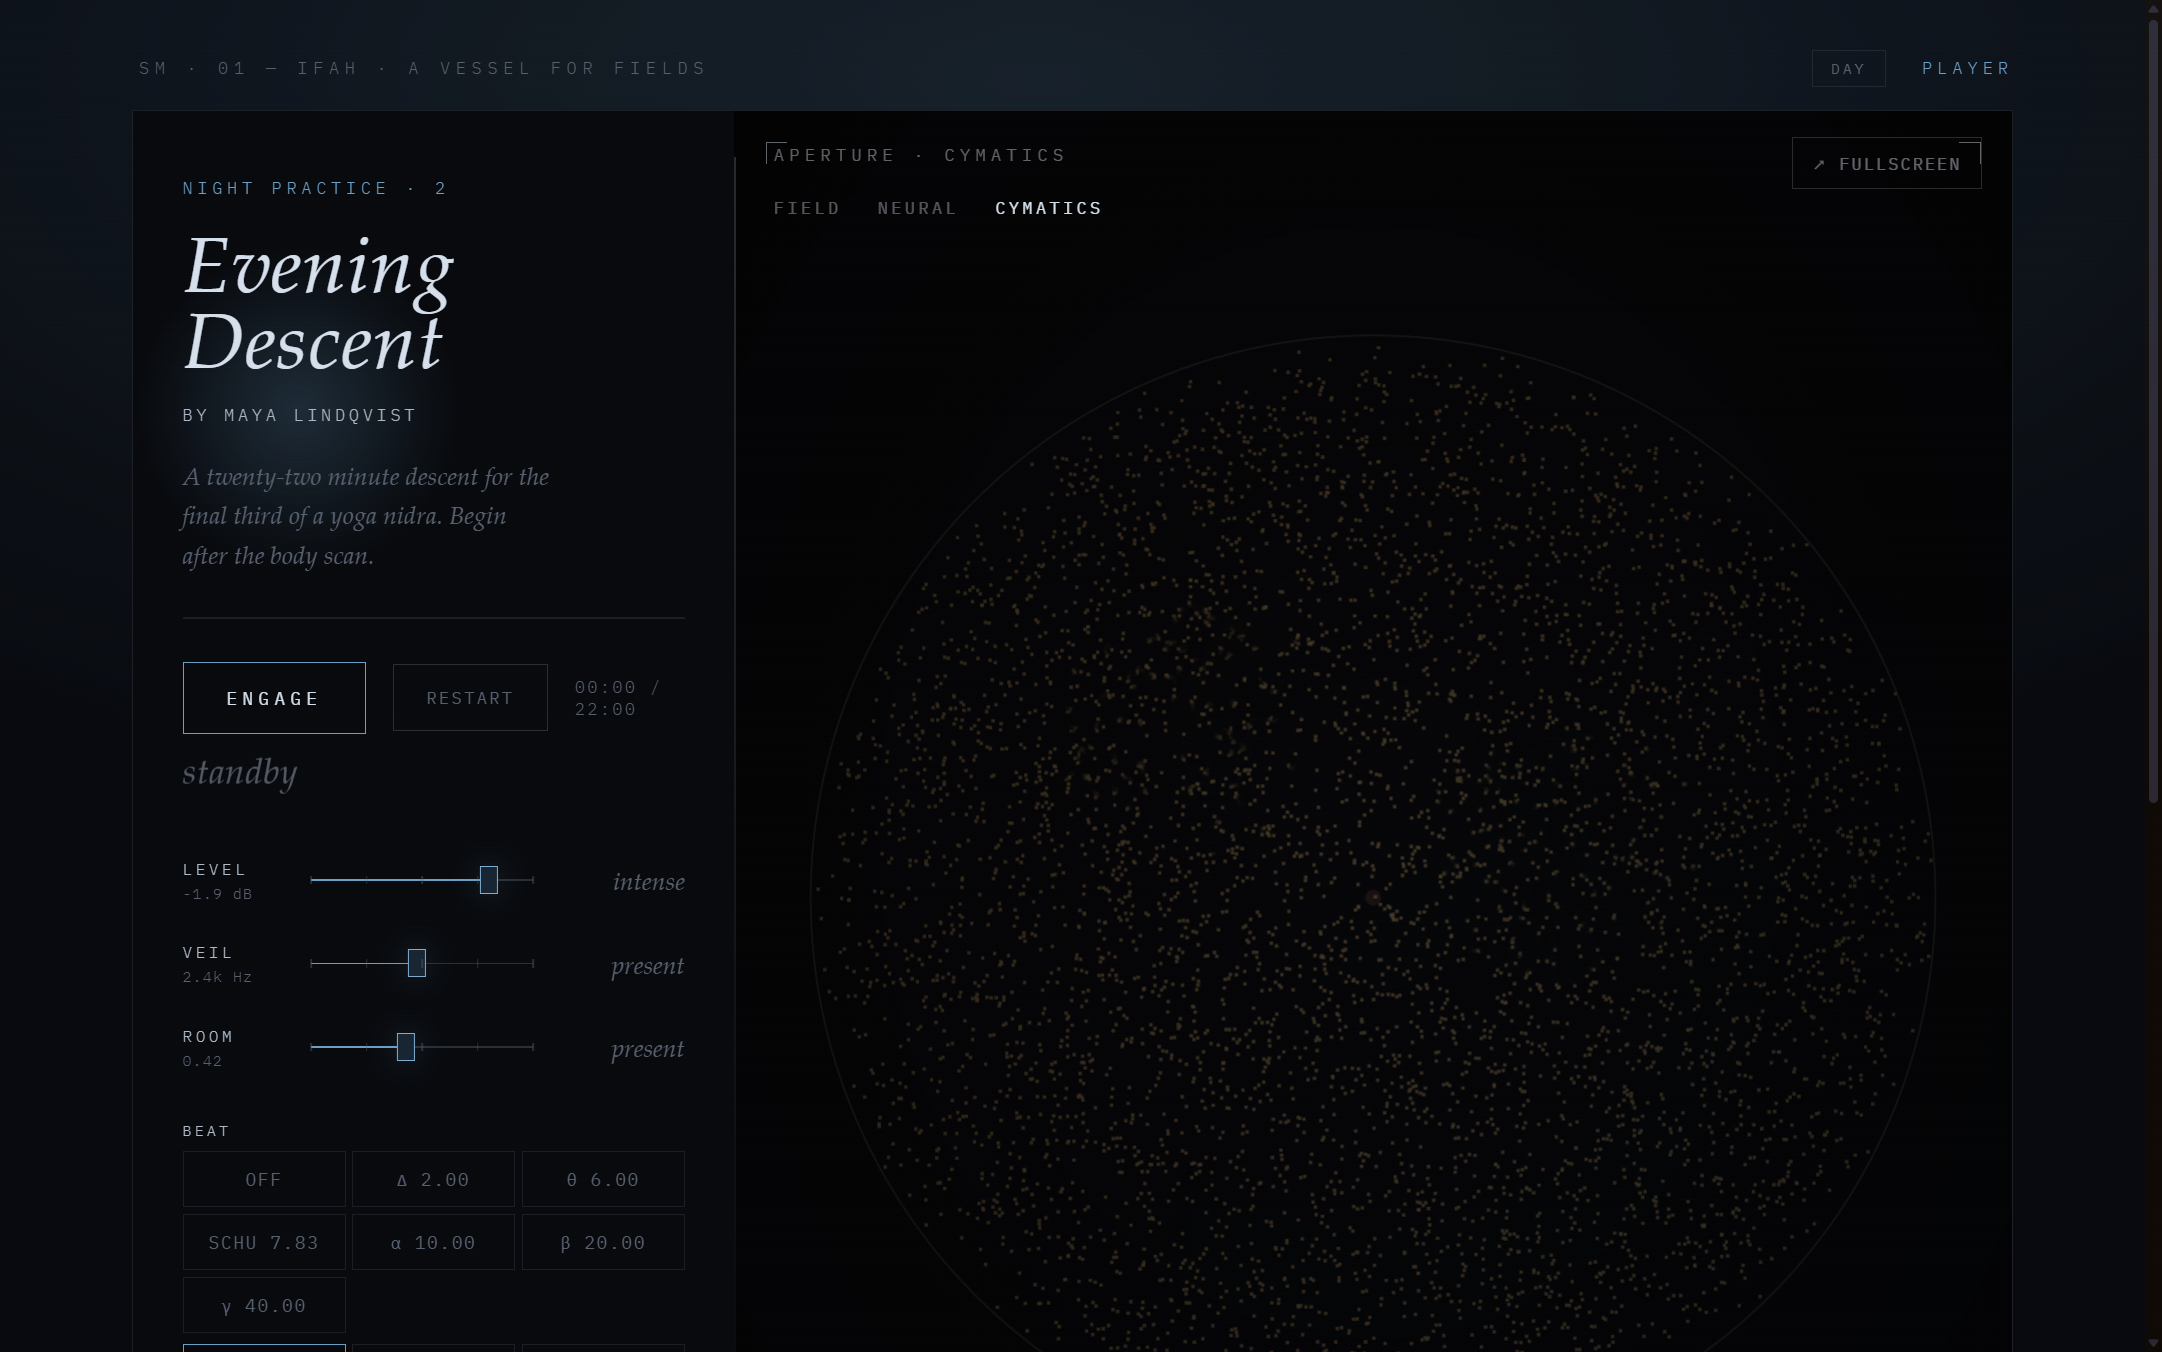Select the gamma 40.00 beat
2162x1352 pixels.
(264, 1305)
